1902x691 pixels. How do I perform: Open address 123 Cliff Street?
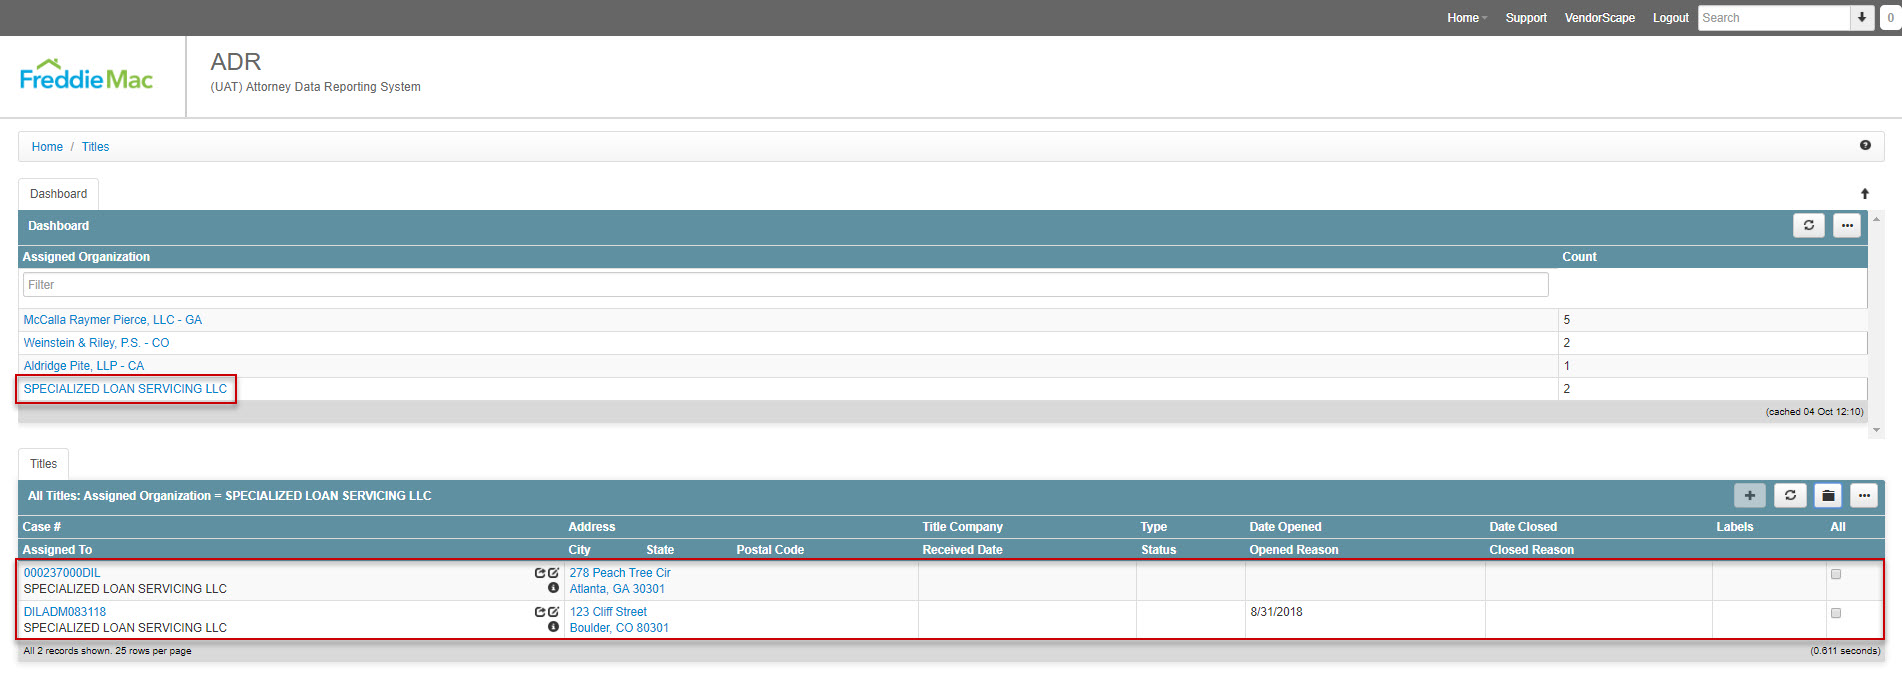608,612
